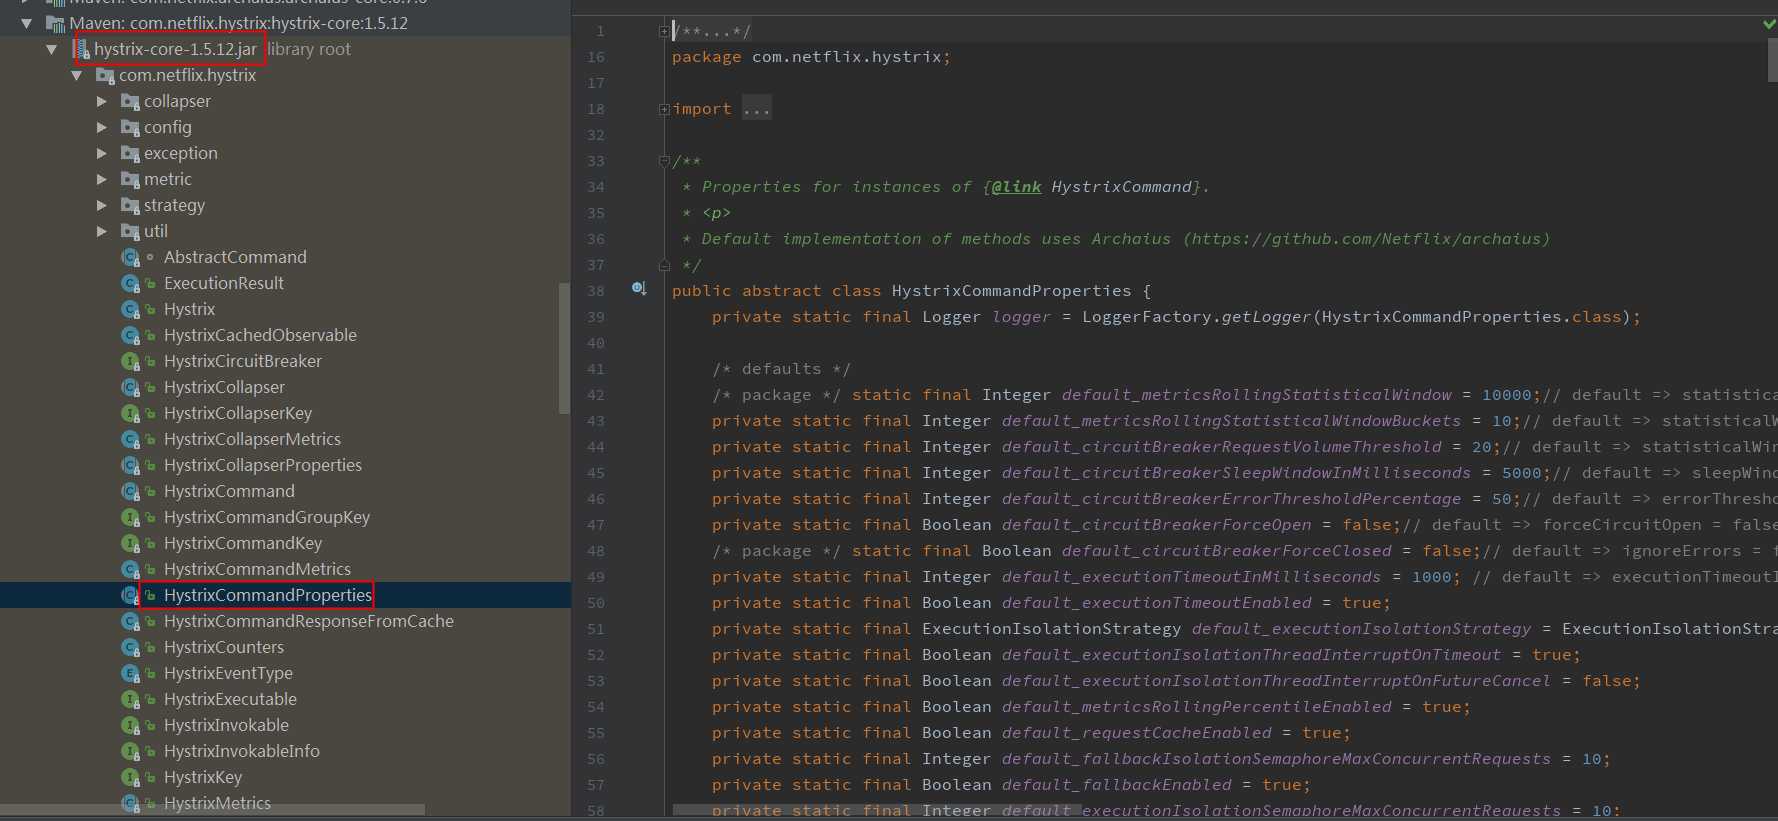The height and width of the screenshot is (821, 1778).
Task: Click the HystrixCollapserMetrics class icon
Action: [130, 439]
